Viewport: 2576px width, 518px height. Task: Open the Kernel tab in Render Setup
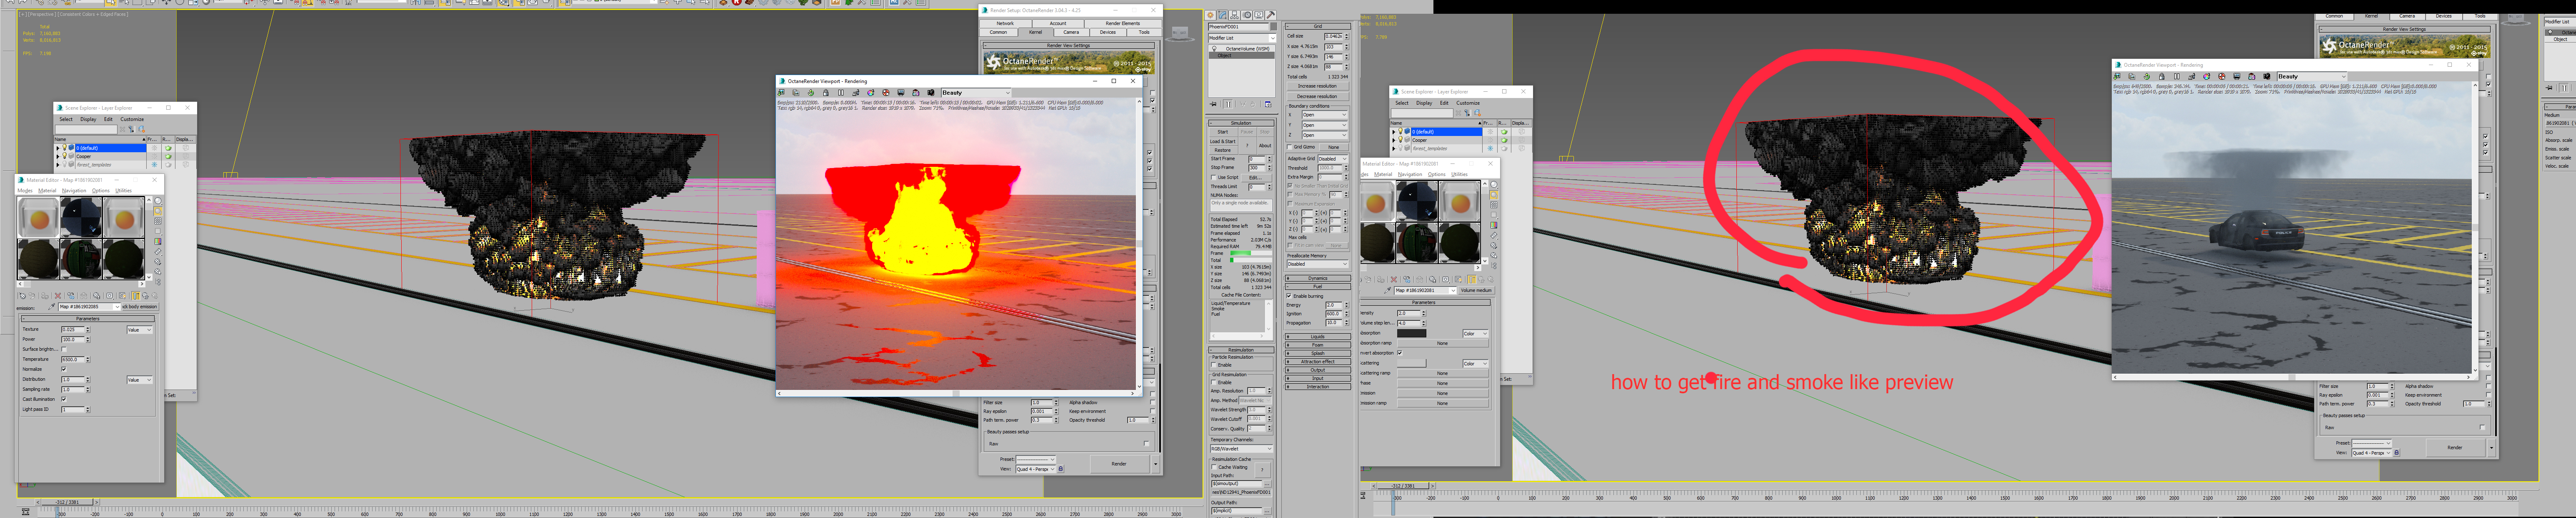click(1035, 32)
